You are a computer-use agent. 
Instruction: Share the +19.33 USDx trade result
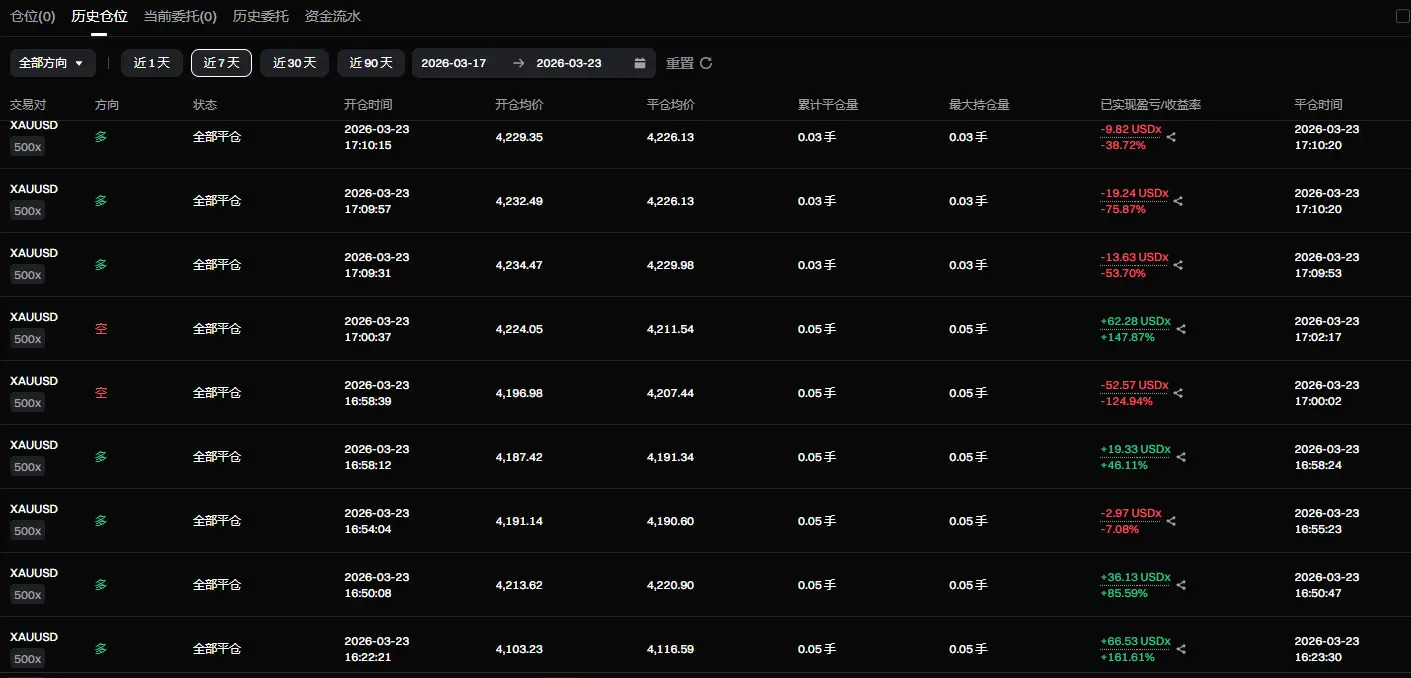pyautogui.click(x=1181, y=457)
